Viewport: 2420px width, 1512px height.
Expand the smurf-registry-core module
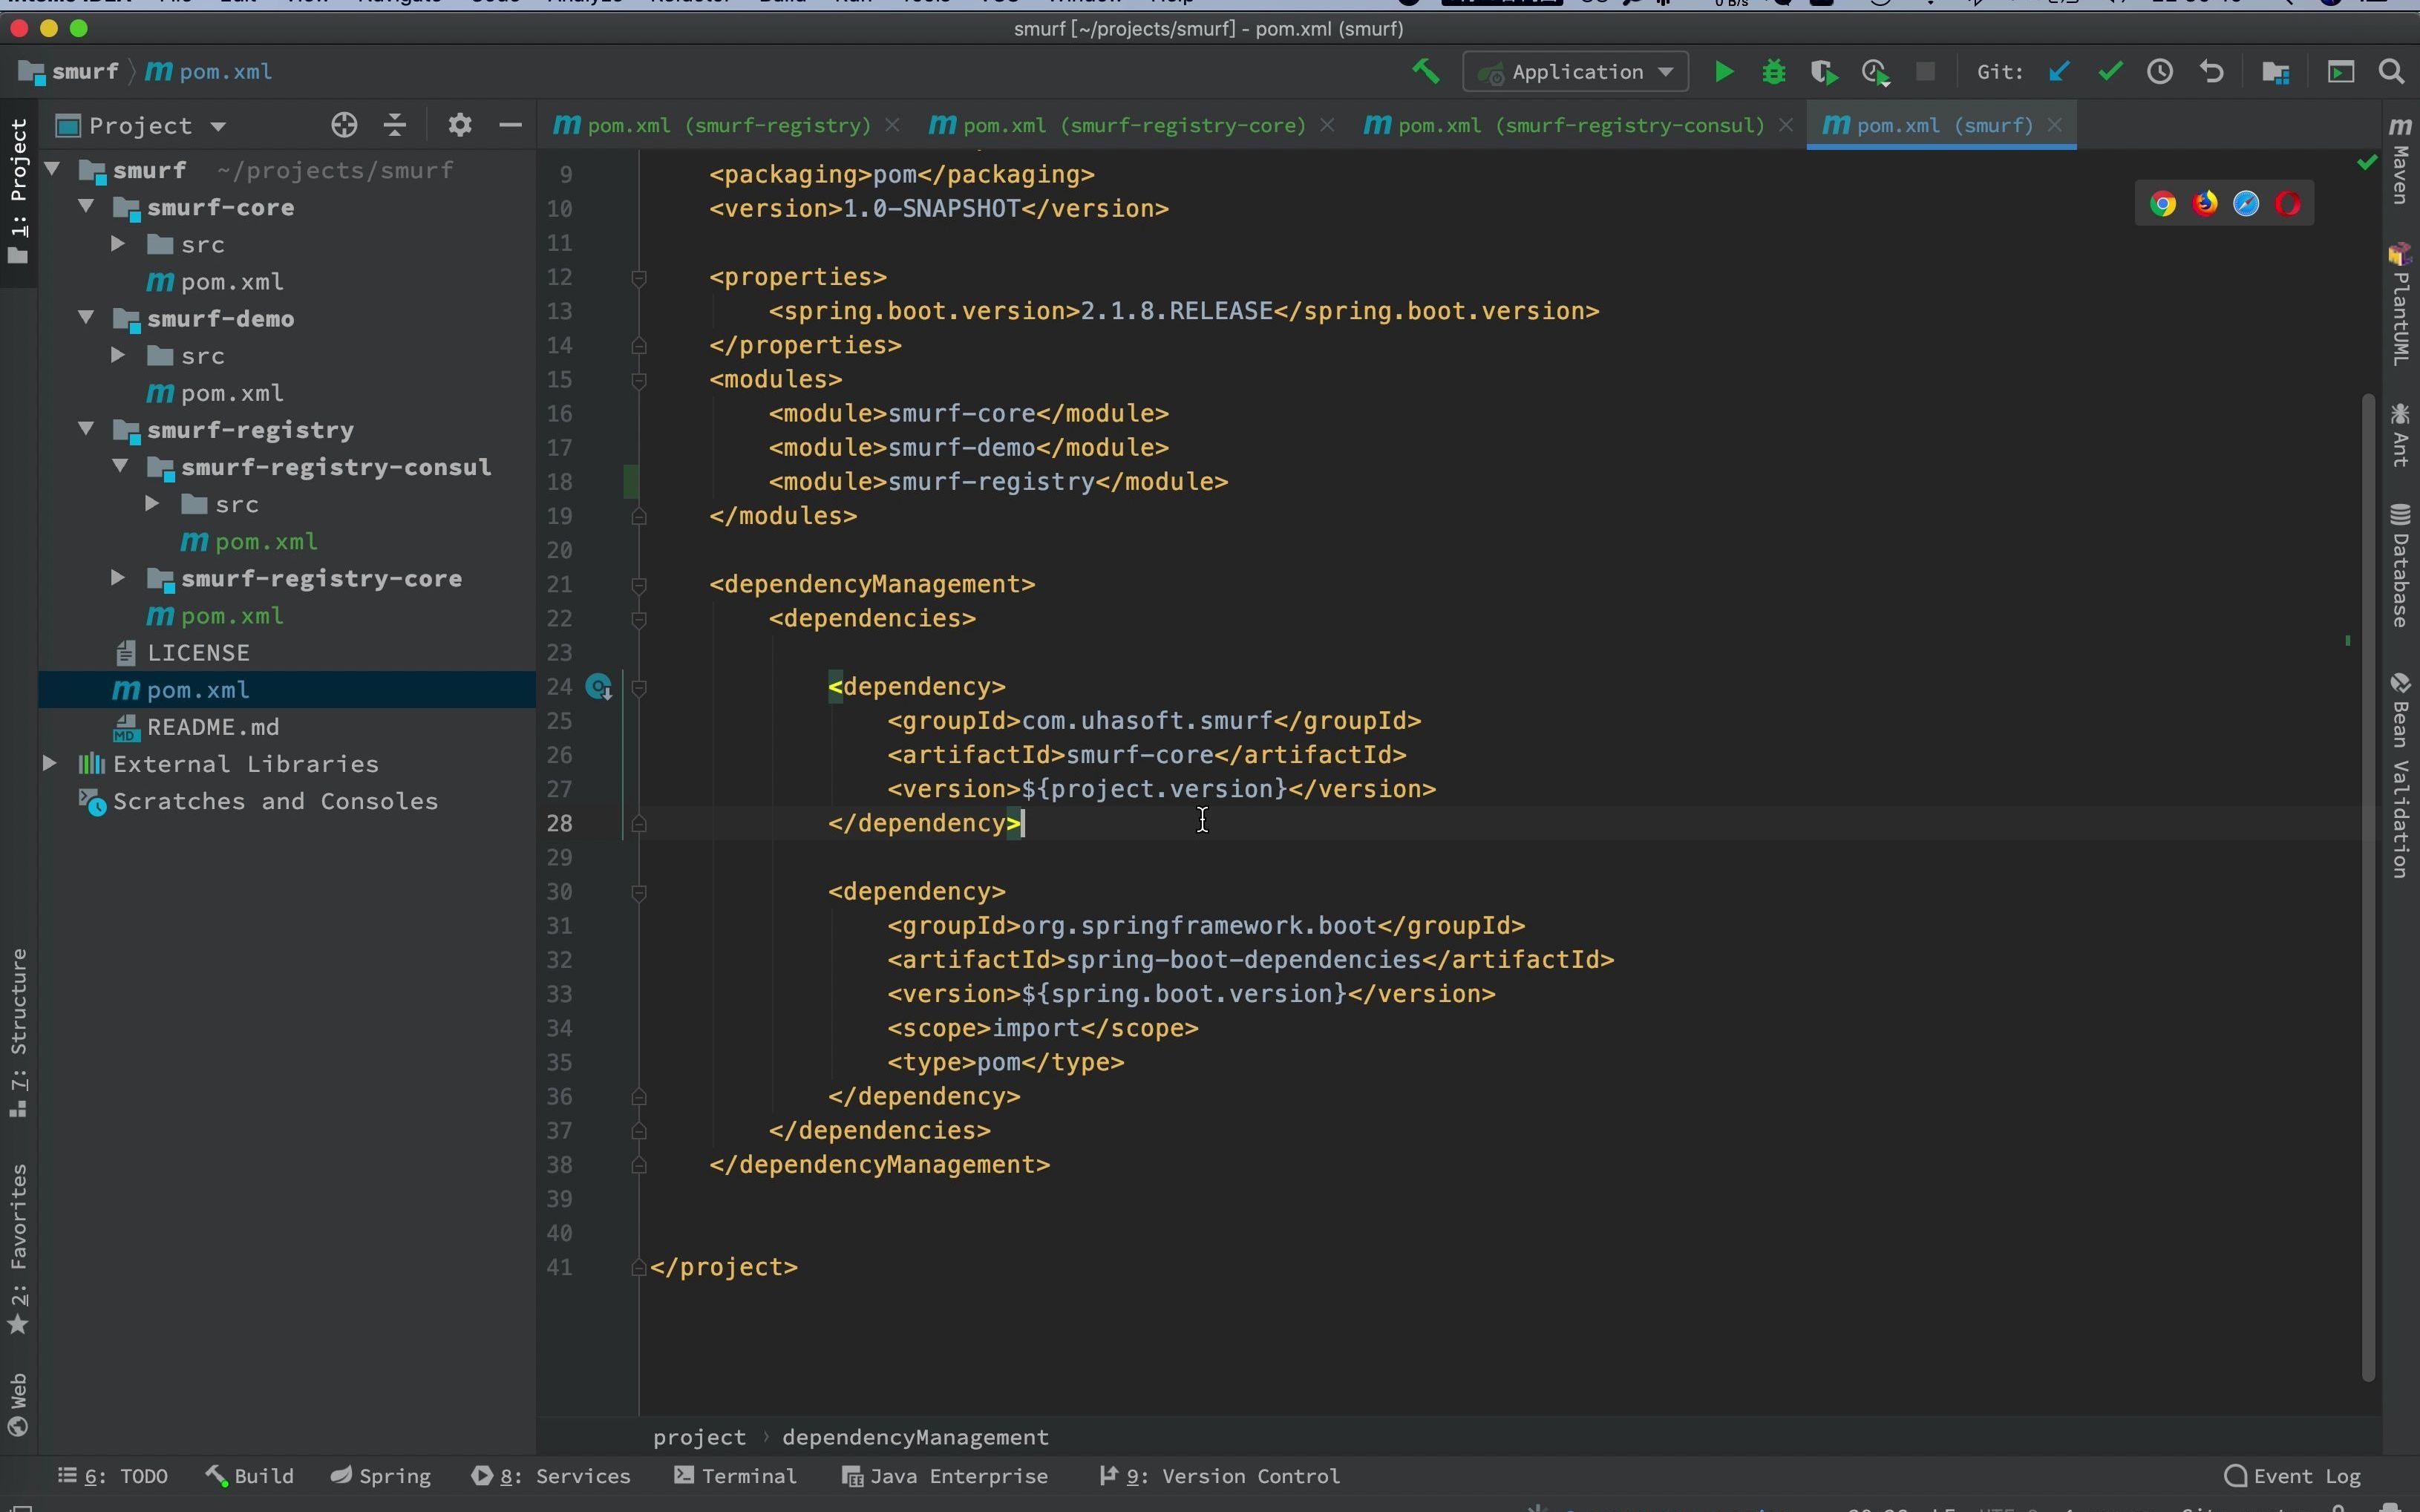click(118, 578)
